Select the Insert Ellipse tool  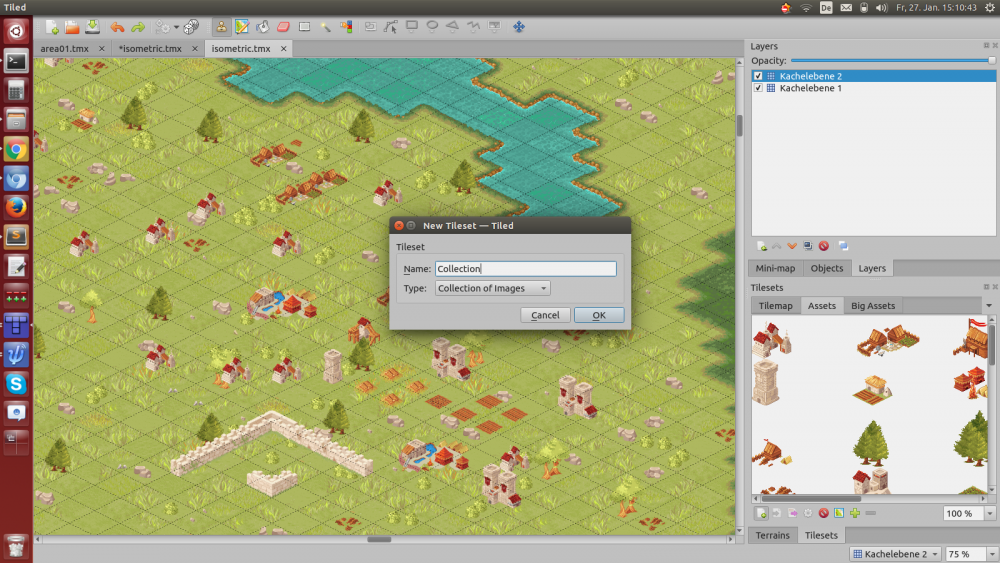(x=432, y=27)
